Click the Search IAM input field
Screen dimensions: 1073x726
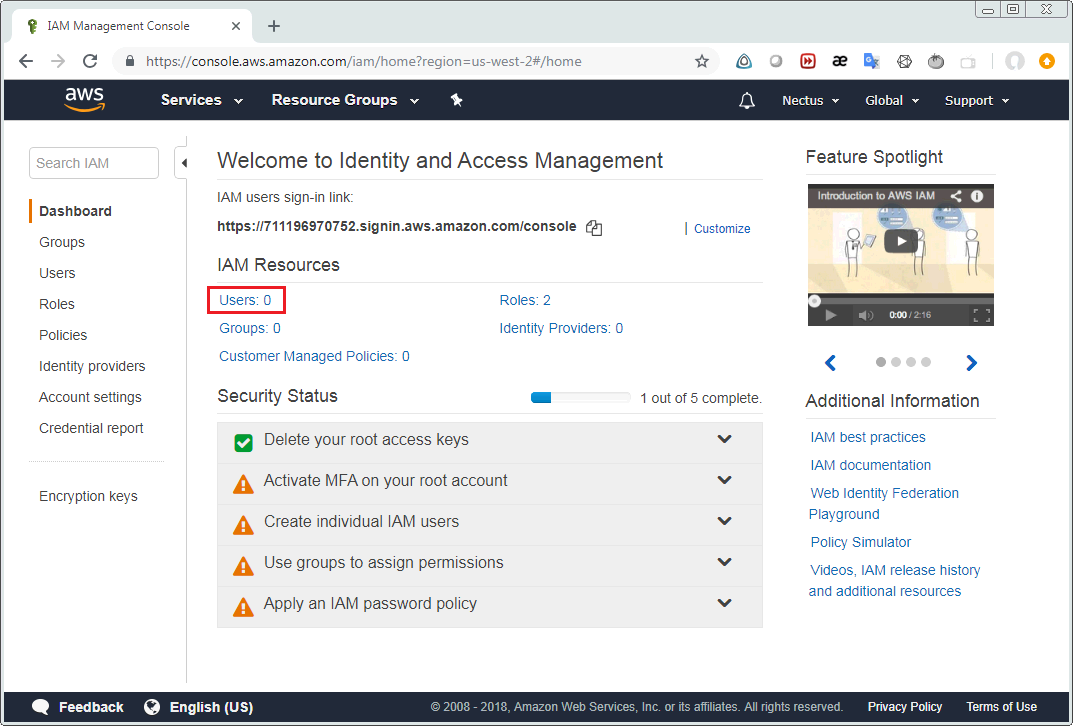coord(94,163)
